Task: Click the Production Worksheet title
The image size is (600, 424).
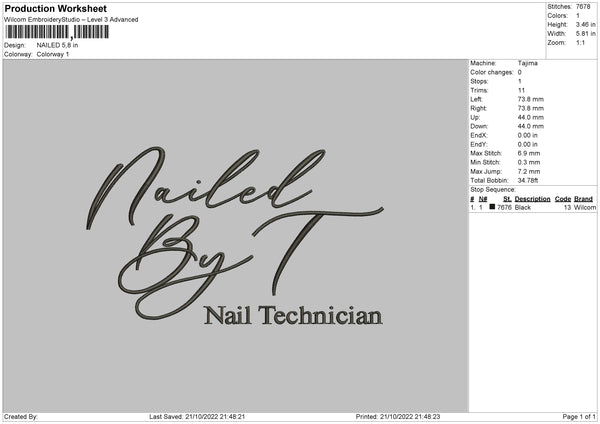Action: click(x=55, y=8)
